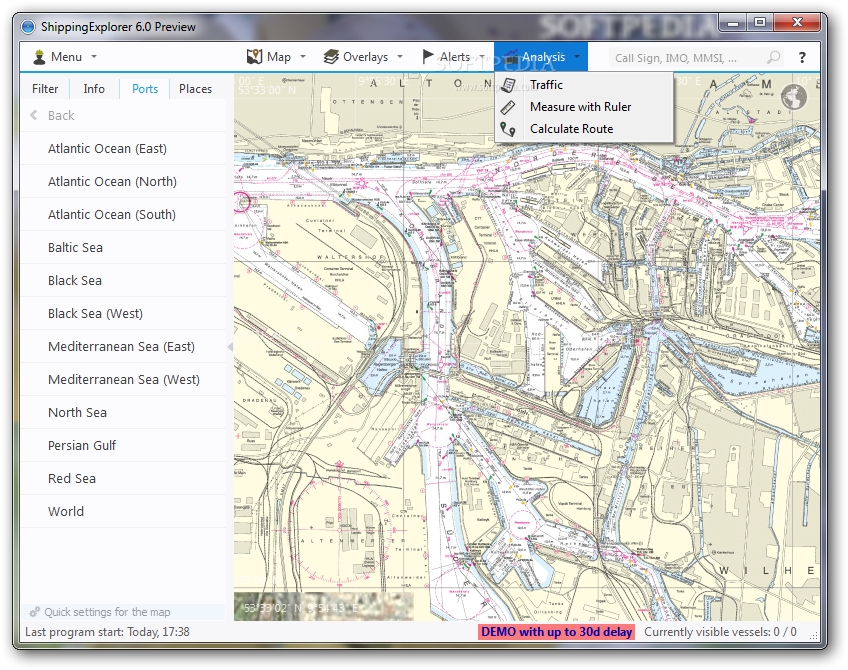Click the search magnifier icon
848x670 pixels.
[x=774, y=57]
